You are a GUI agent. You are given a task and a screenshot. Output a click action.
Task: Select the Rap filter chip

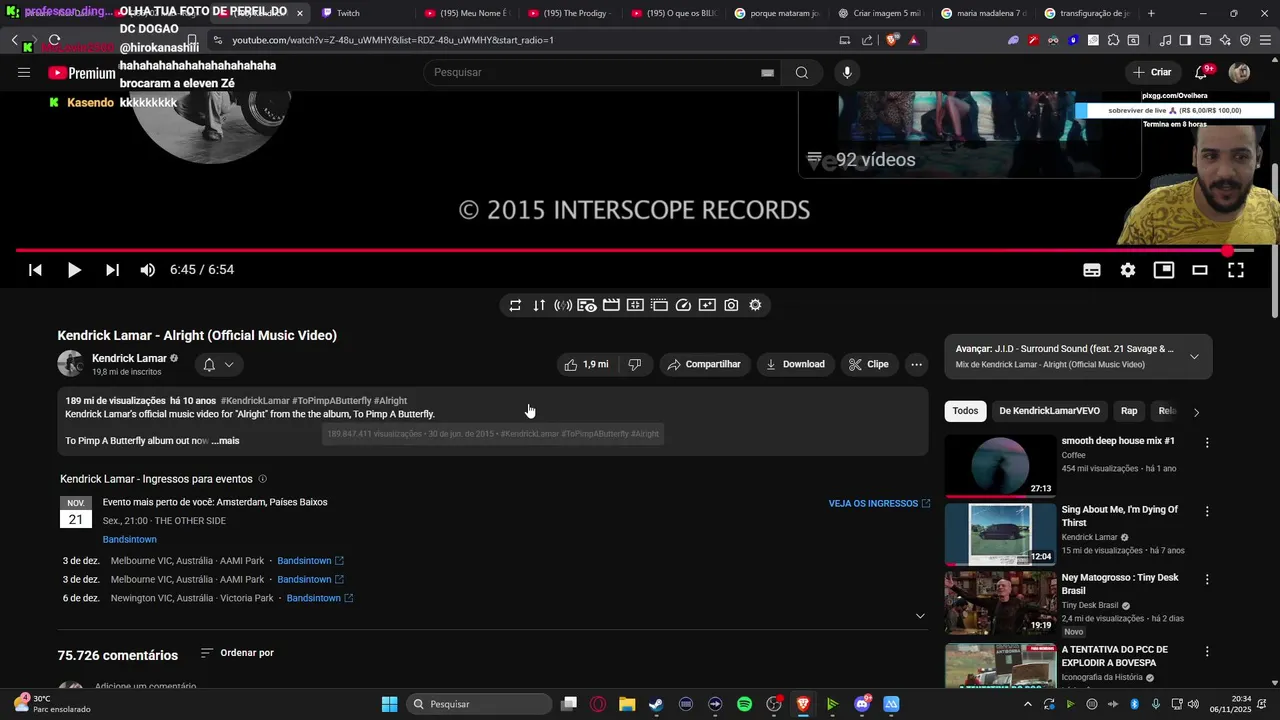tap(1129, 411)
